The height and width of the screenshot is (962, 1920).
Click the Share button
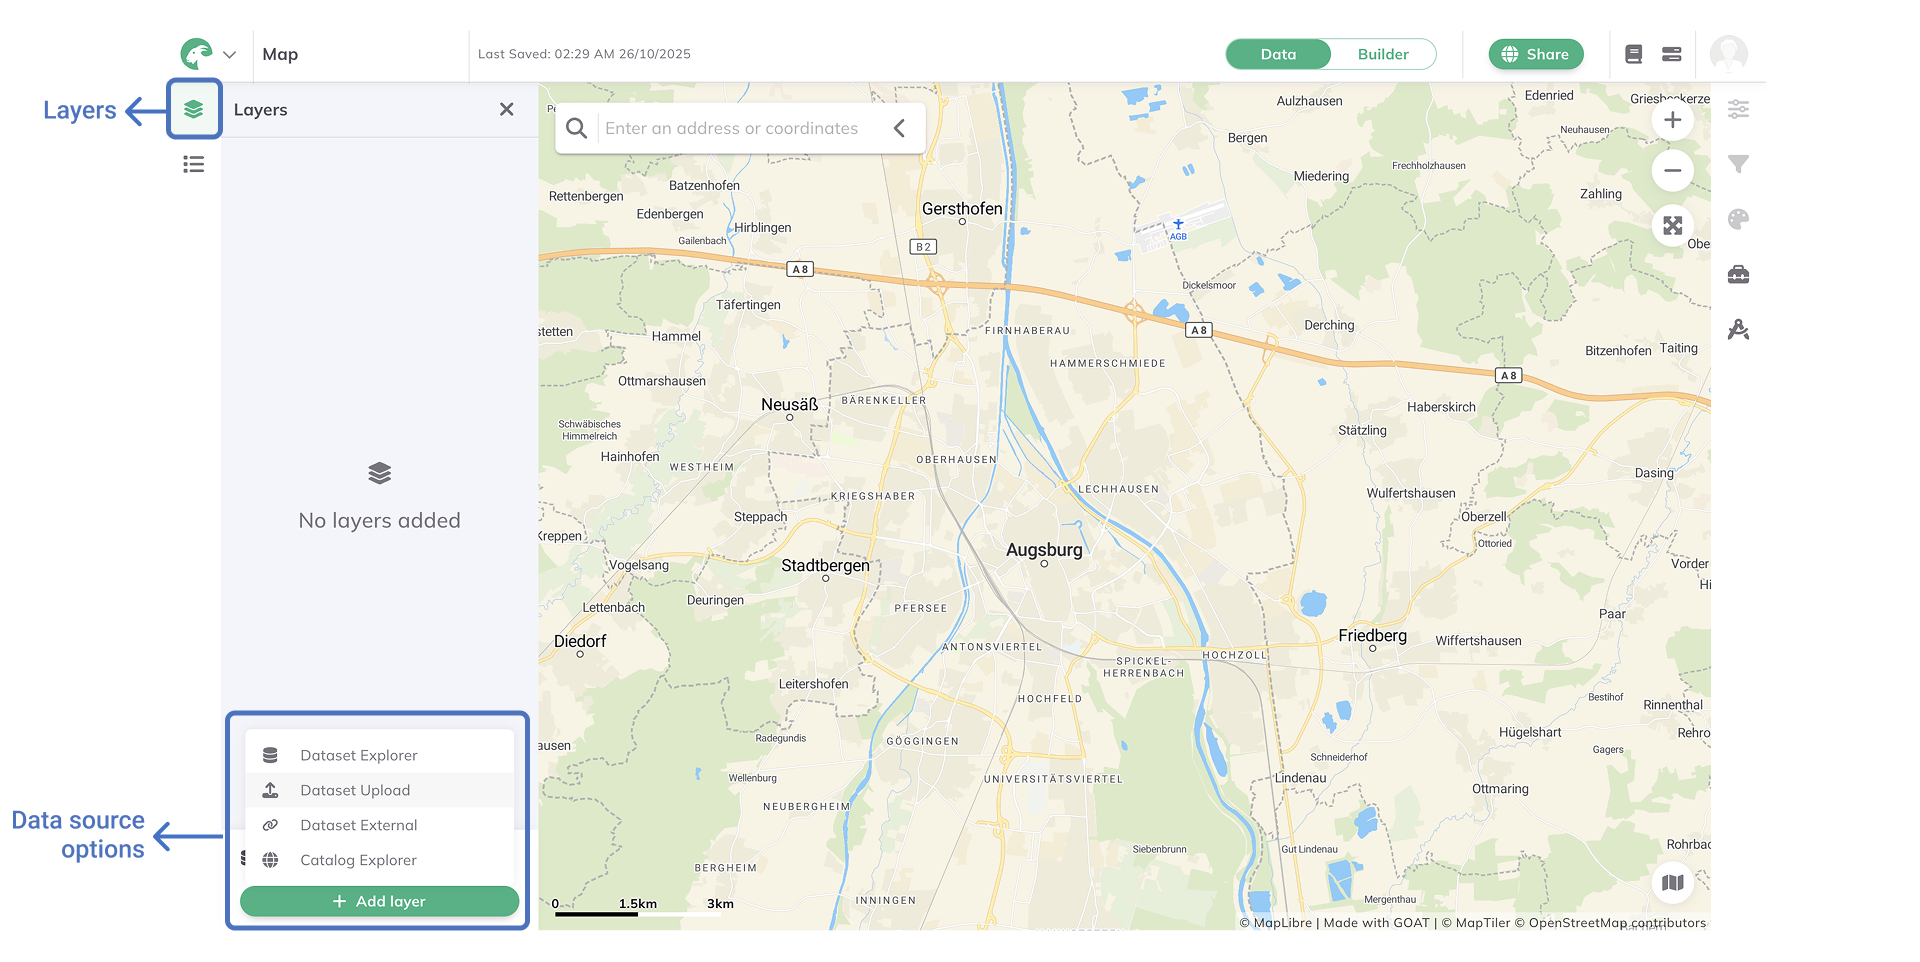coord(1535,54)
